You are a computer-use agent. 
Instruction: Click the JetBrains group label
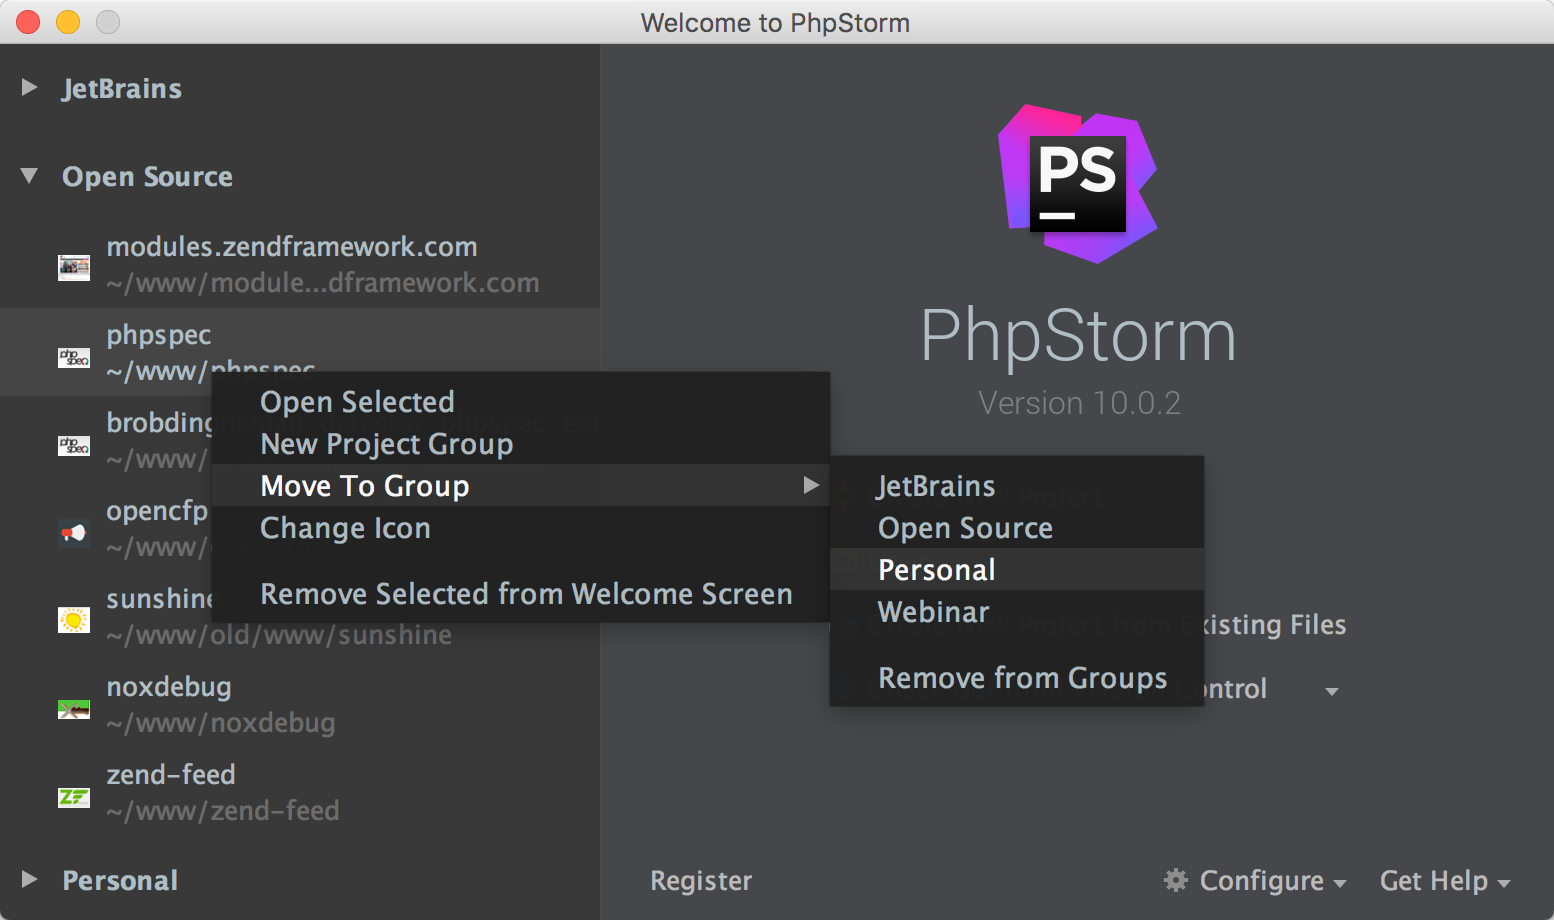tap(122, 89)
